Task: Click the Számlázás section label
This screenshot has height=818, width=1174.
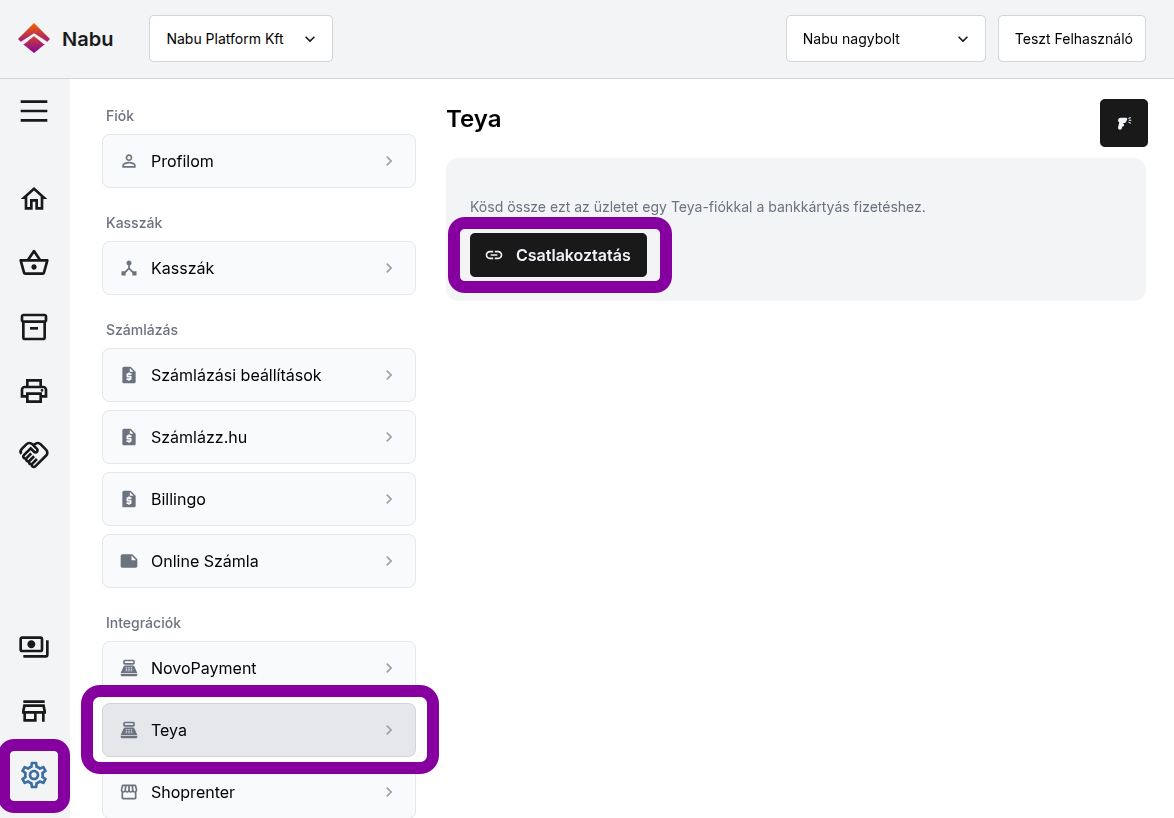Action: (142, 330)
